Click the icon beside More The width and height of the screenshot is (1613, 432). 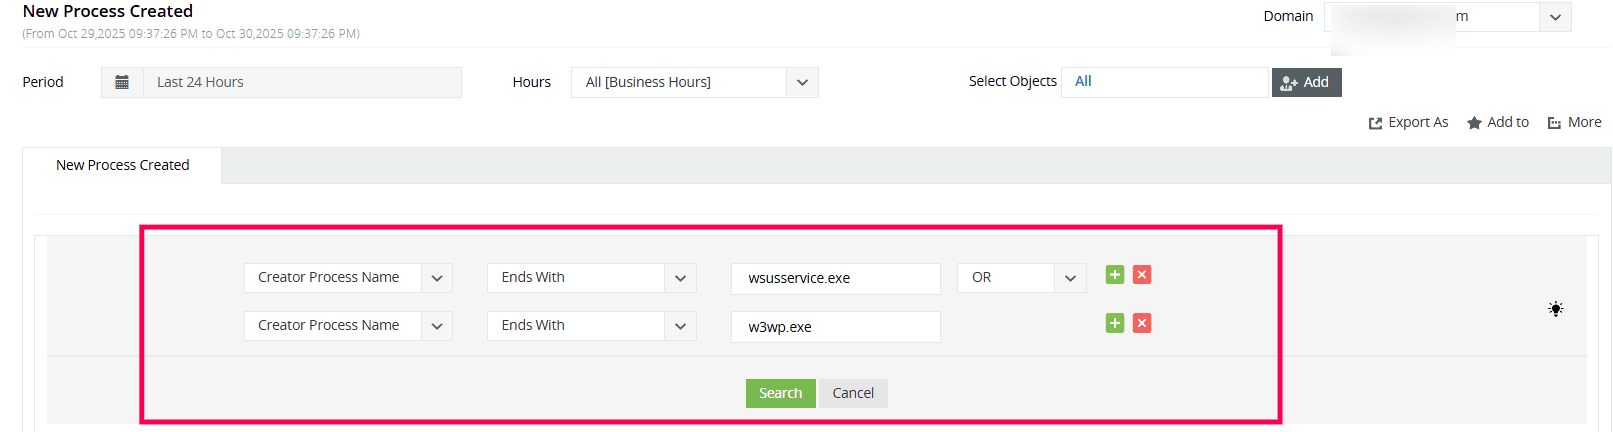pos(1554,123)
